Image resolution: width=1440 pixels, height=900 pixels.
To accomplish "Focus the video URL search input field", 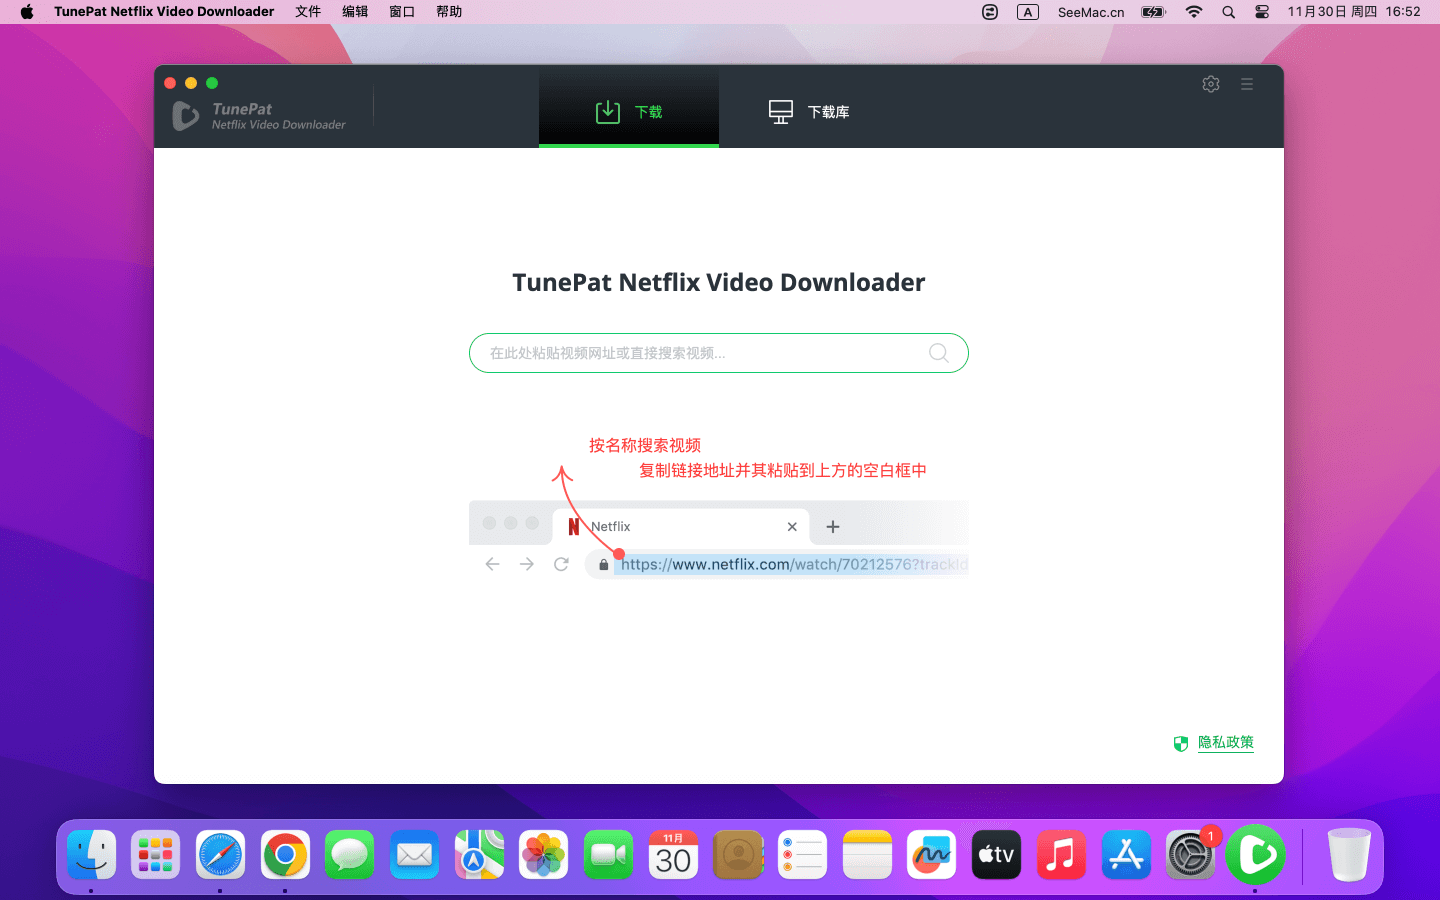I will 719,353.
